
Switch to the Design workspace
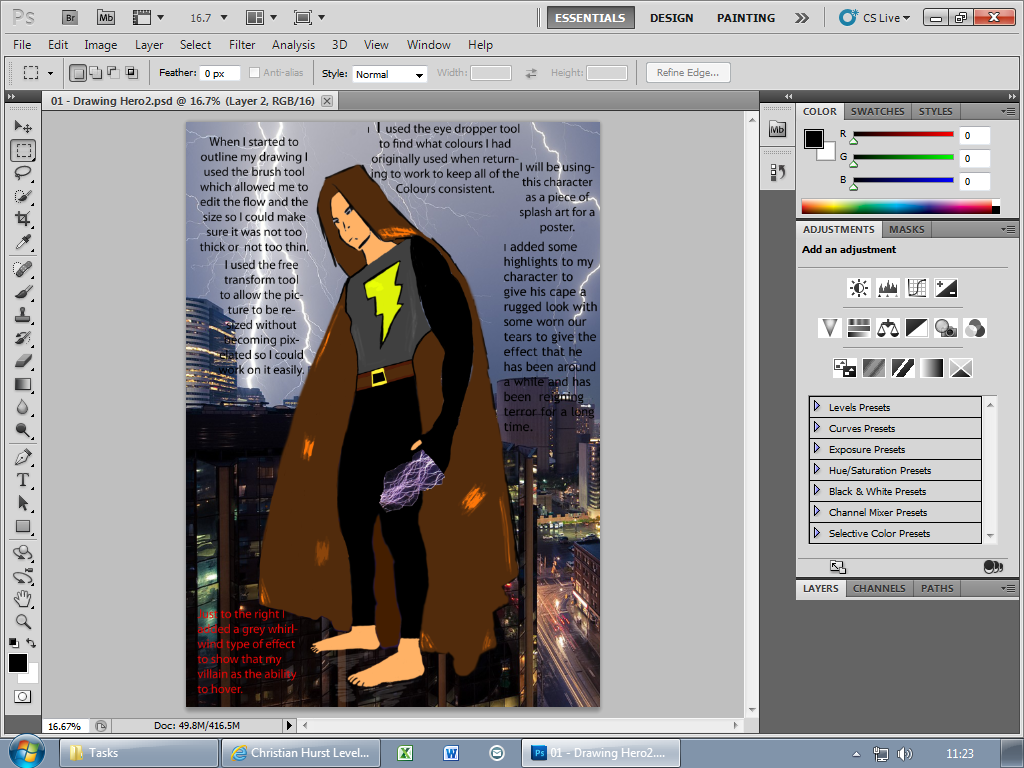[671, 18]
